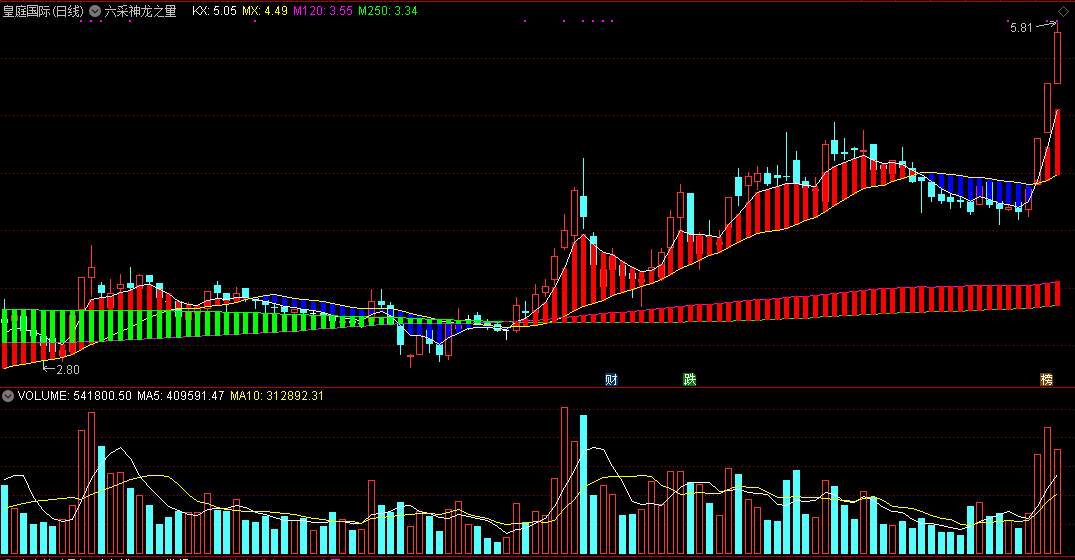Click the M120: 3.55 value label
This screenshot has height=560, width=1075.
(x=323, y=11)
